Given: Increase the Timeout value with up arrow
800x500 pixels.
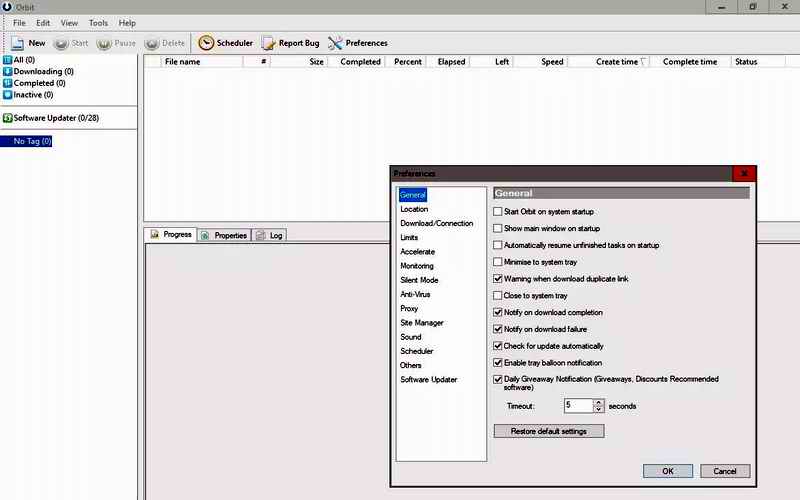Looking at the screenshot, I should 599,402.
